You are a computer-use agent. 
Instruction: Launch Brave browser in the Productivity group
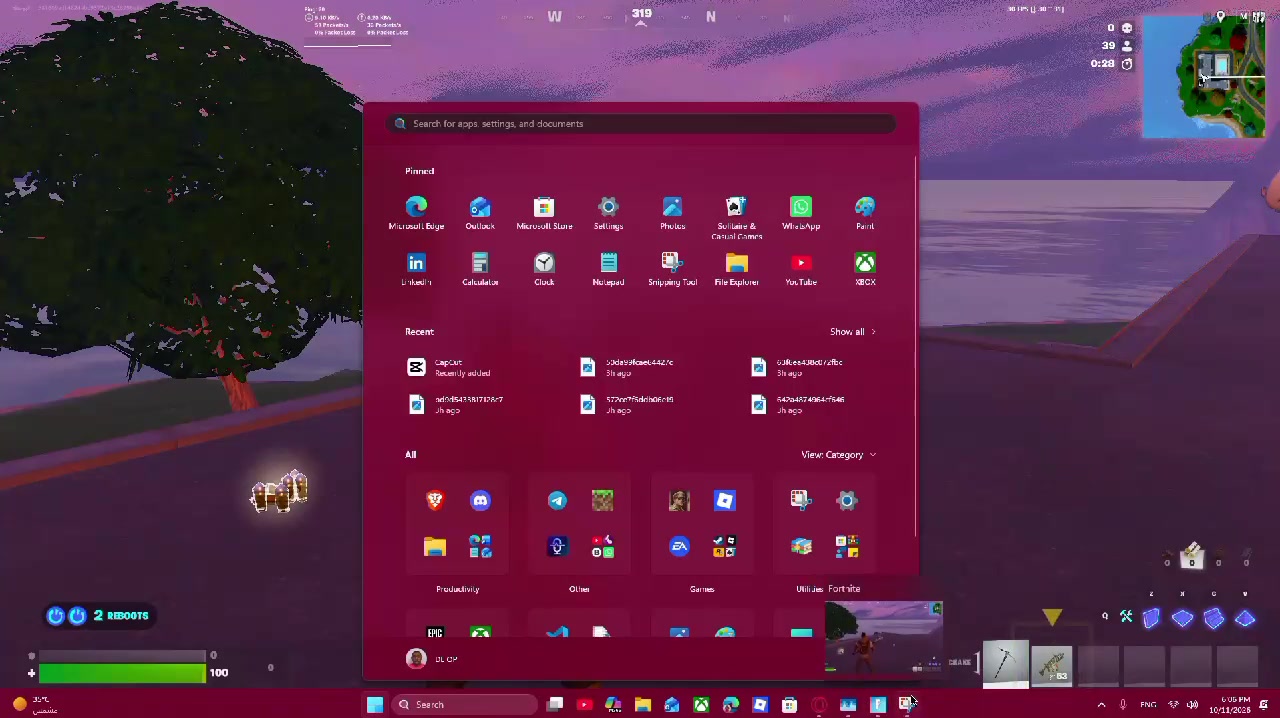(x=435, y=500)
